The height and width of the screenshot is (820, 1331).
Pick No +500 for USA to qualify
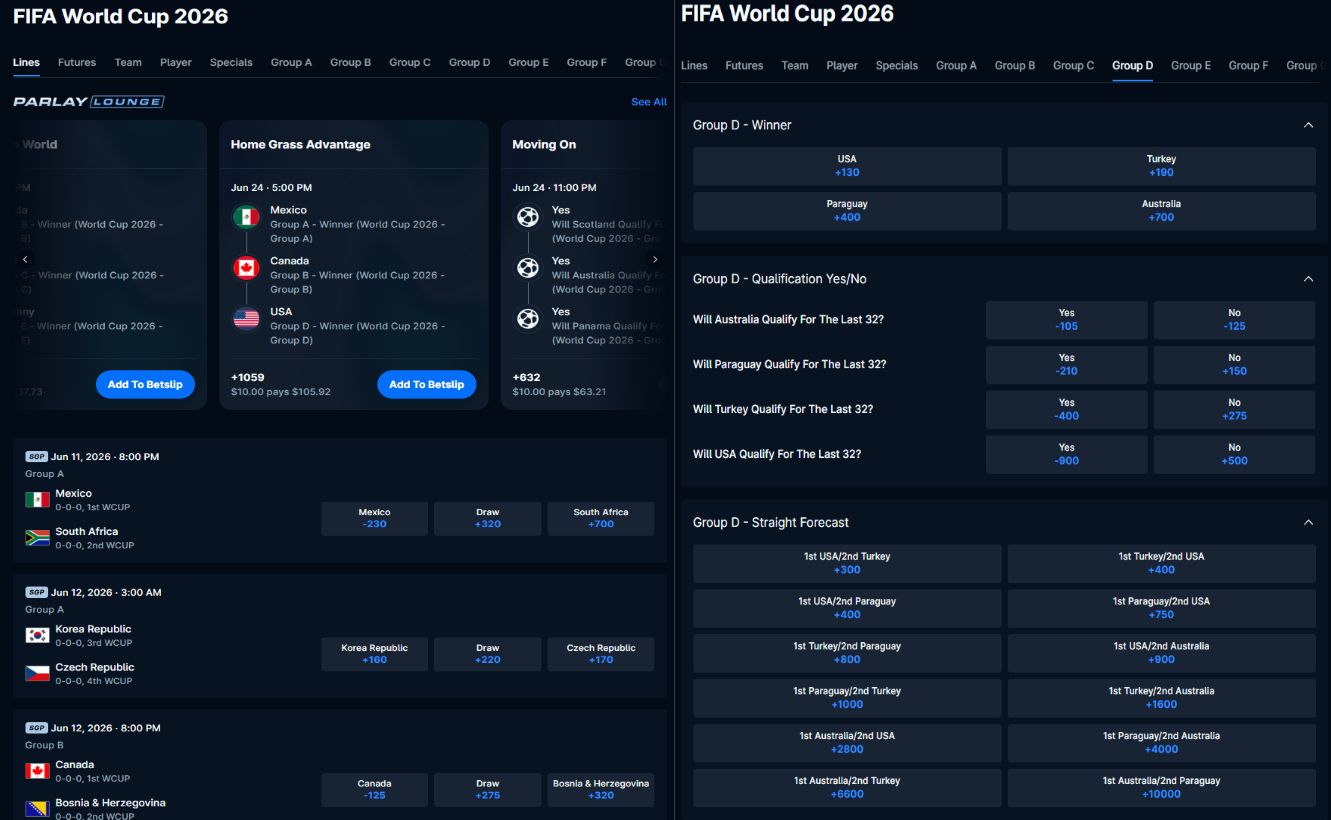click(1234, 454)
